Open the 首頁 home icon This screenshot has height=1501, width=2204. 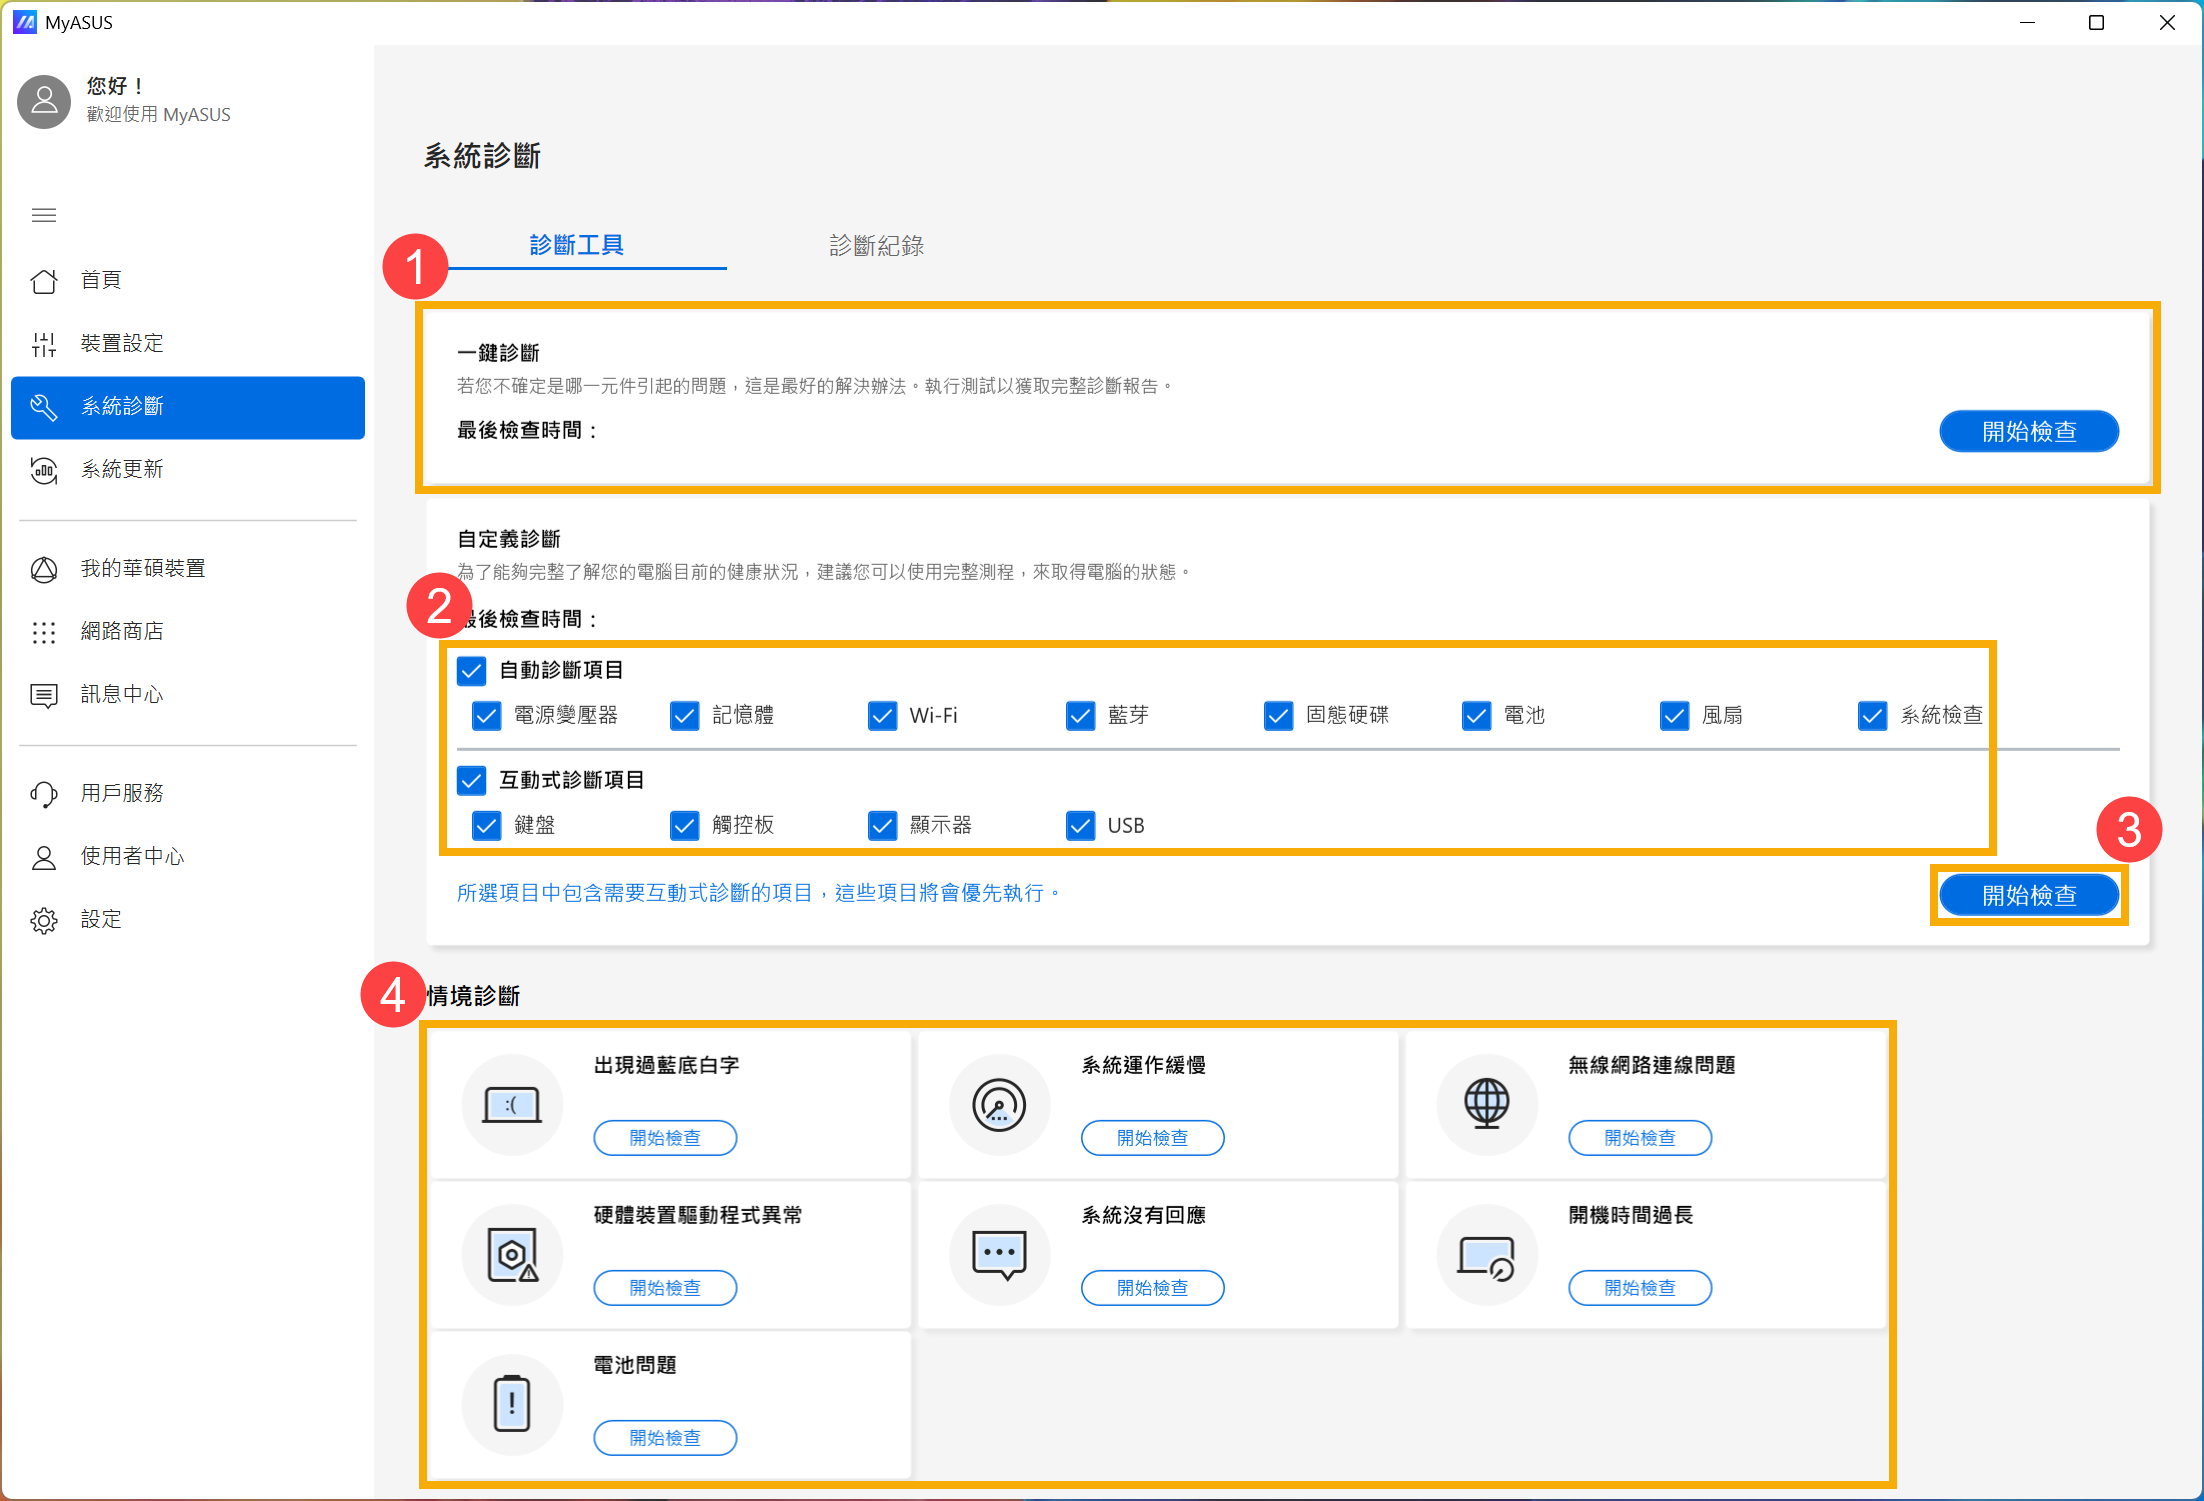click(44, 281)
